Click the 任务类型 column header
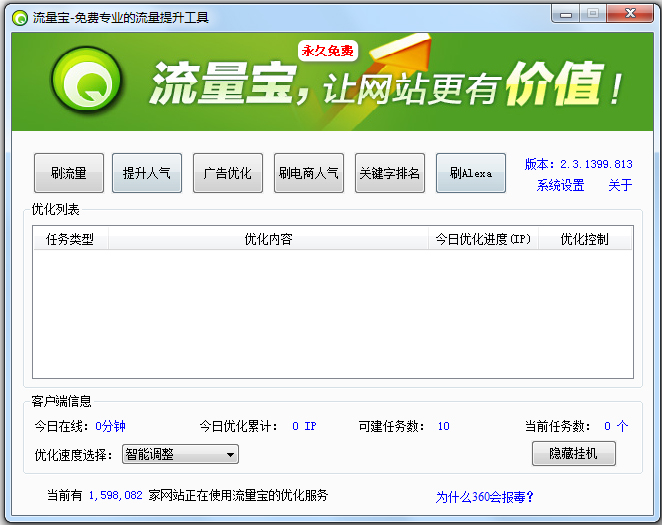 point(70,239)
